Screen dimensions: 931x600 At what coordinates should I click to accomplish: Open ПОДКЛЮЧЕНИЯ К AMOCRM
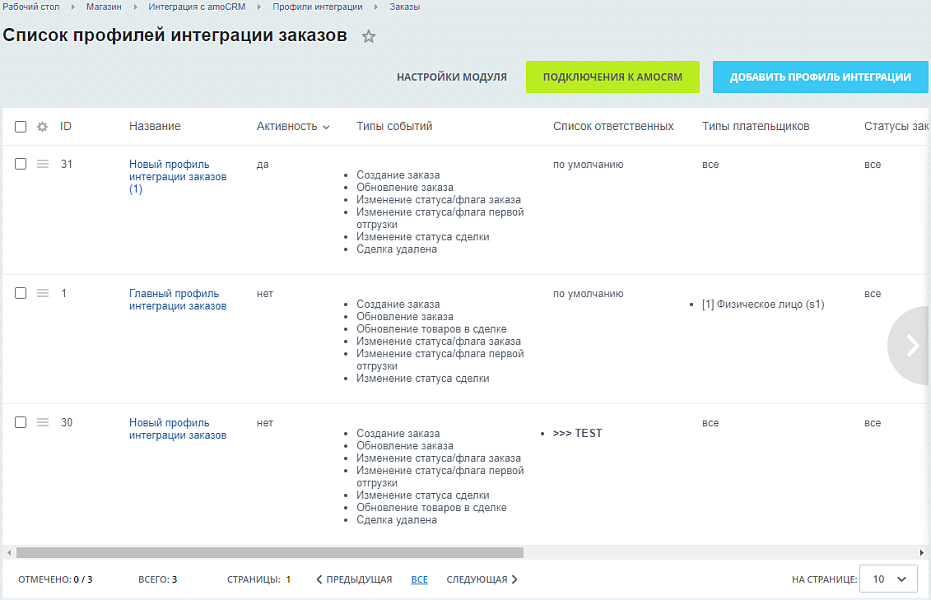[x=612, y=75]
